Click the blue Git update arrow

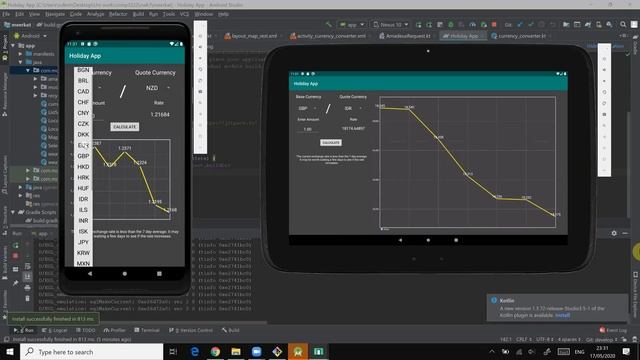point(520,24)
